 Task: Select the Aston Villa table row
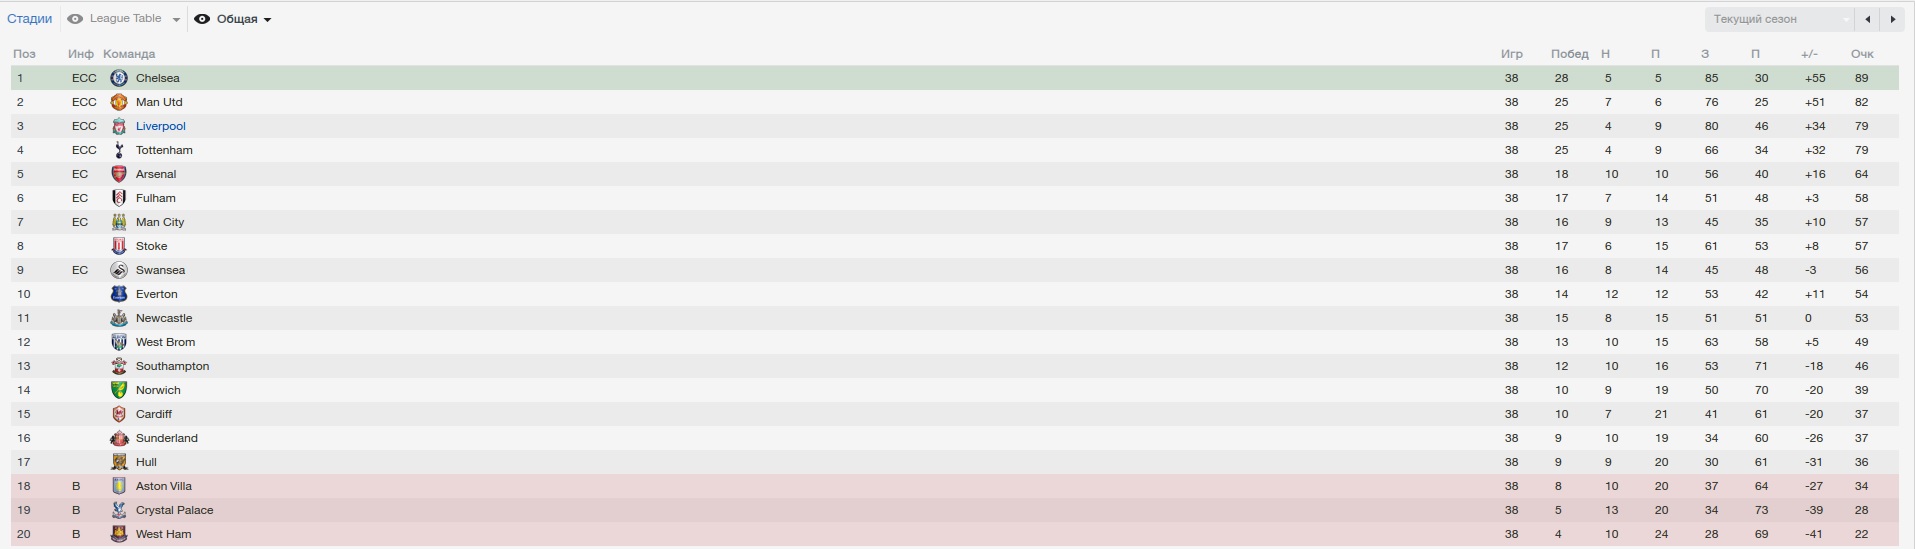800,486
